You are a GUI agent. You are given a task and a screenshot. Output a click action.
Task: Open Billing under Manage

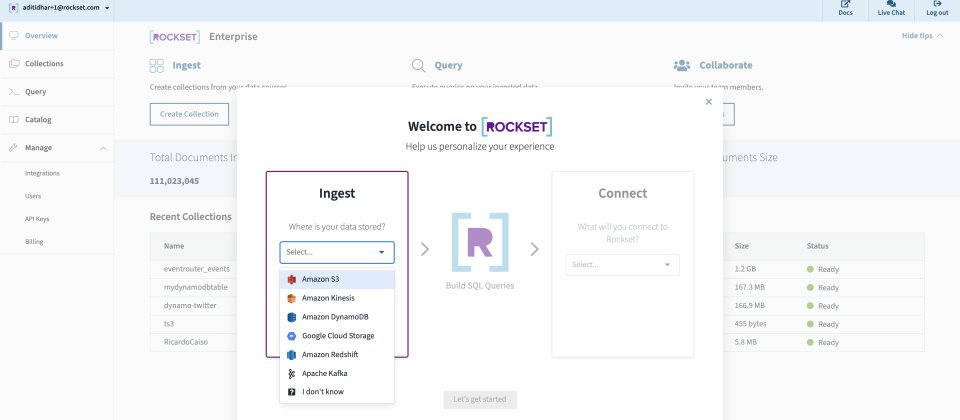34,241
